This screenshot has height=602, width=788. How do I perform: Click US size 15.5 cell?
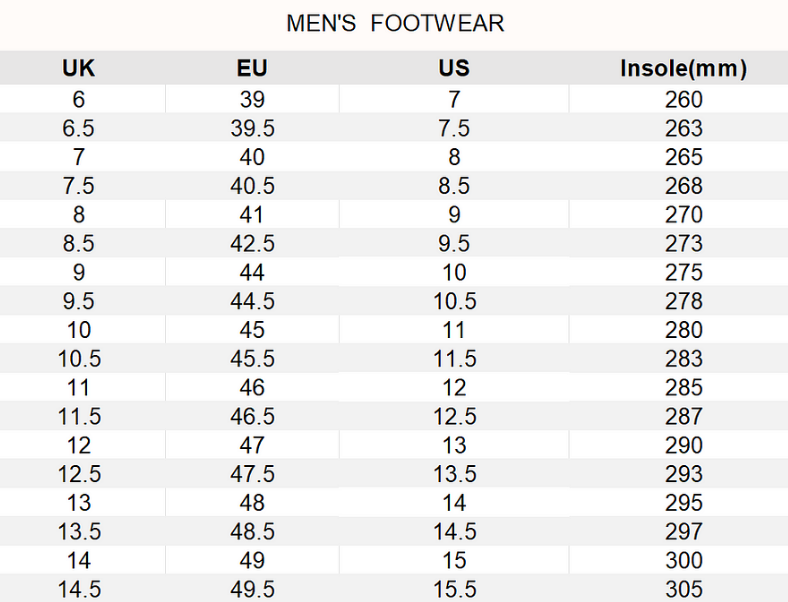454,590
